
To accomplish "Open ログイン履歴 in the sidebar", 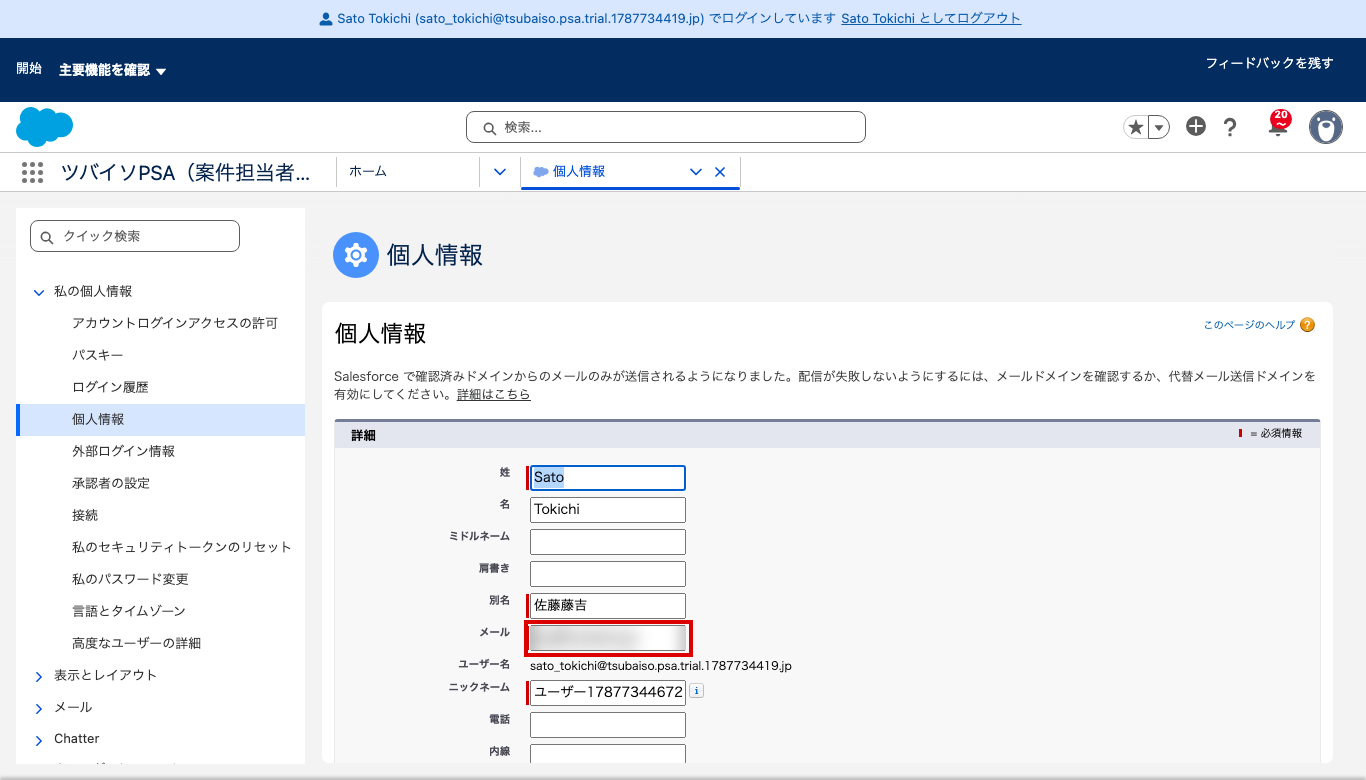I will (110, 387).
